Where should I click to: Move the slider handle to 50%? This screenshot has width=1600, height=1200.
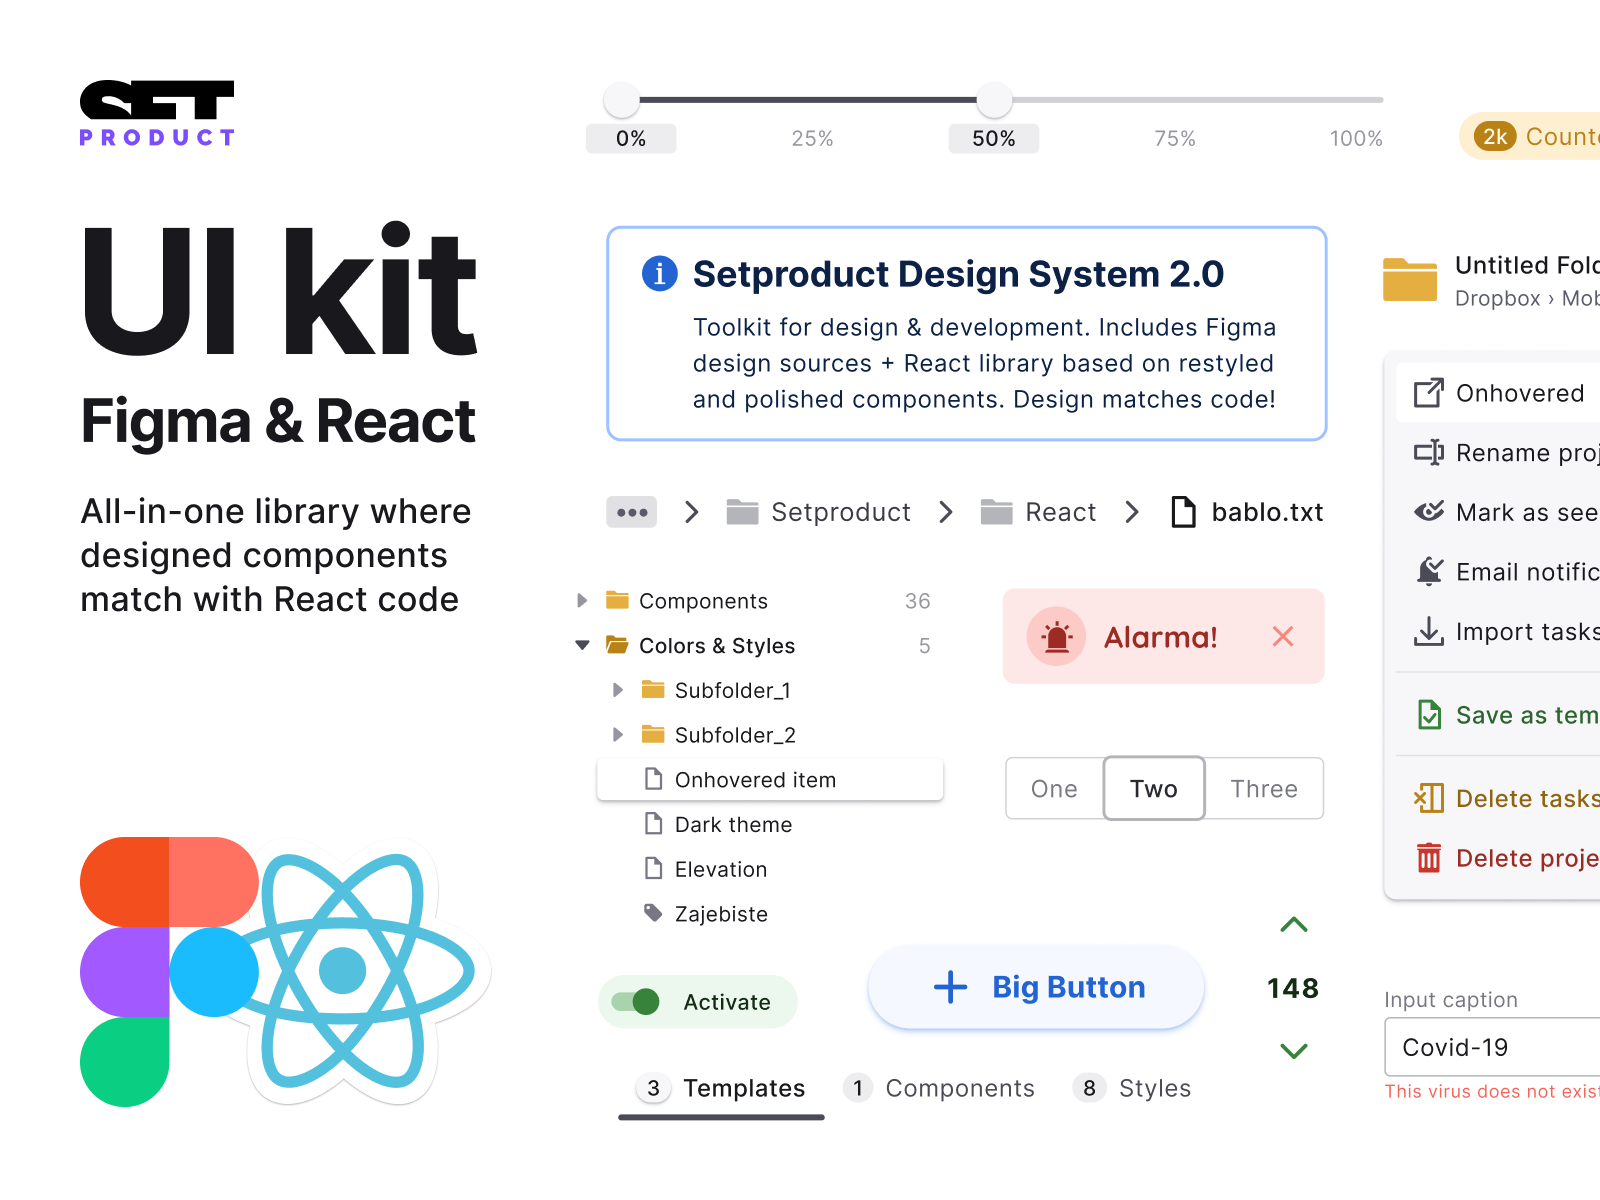pos(993,100)
